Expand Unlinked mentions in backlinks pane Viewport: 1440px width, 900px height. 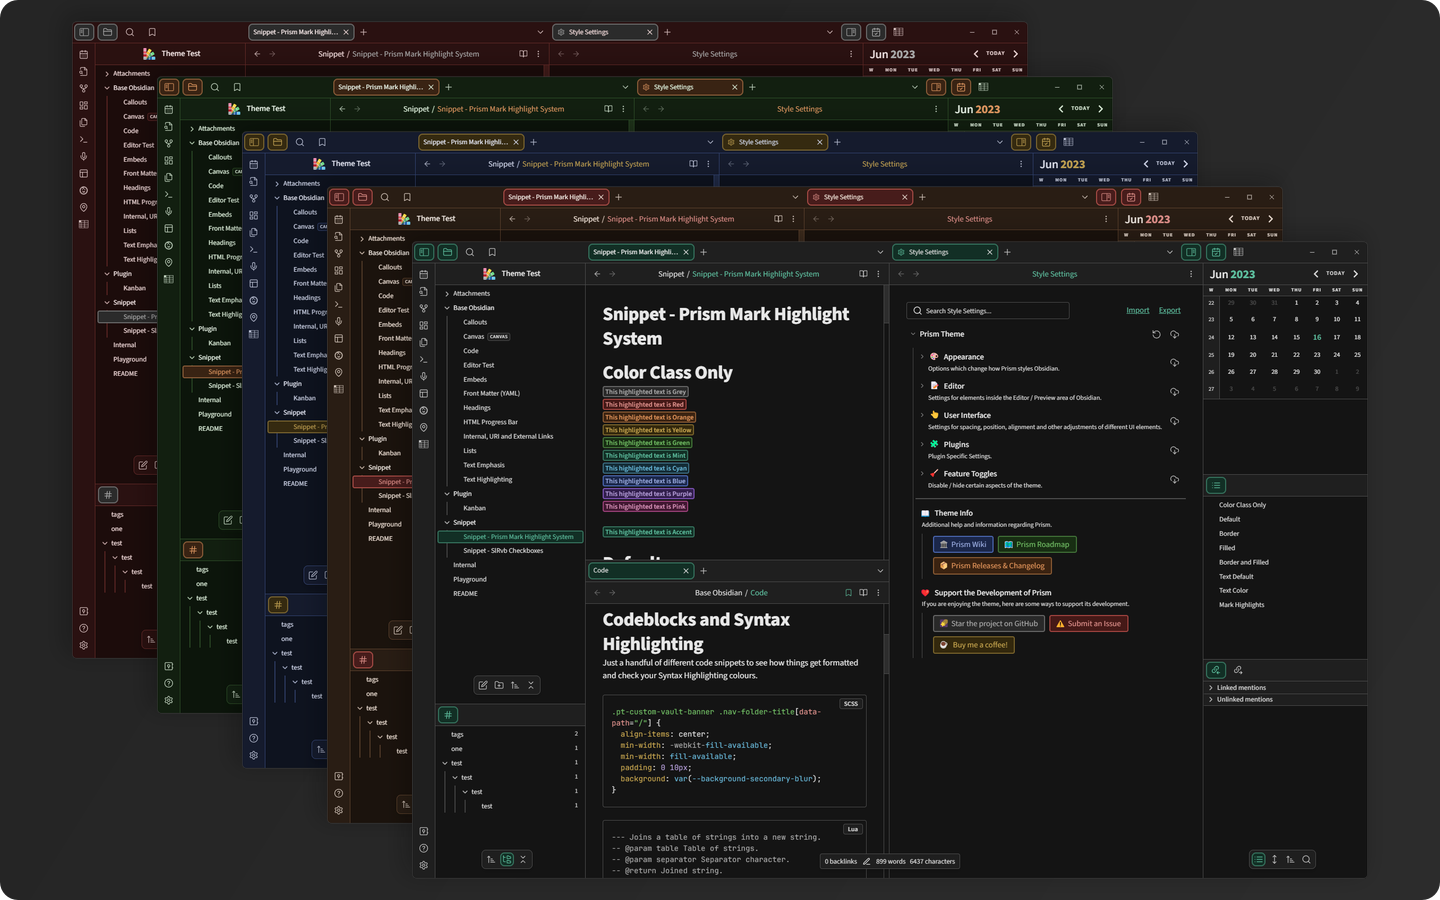[x=1211, y=700]
